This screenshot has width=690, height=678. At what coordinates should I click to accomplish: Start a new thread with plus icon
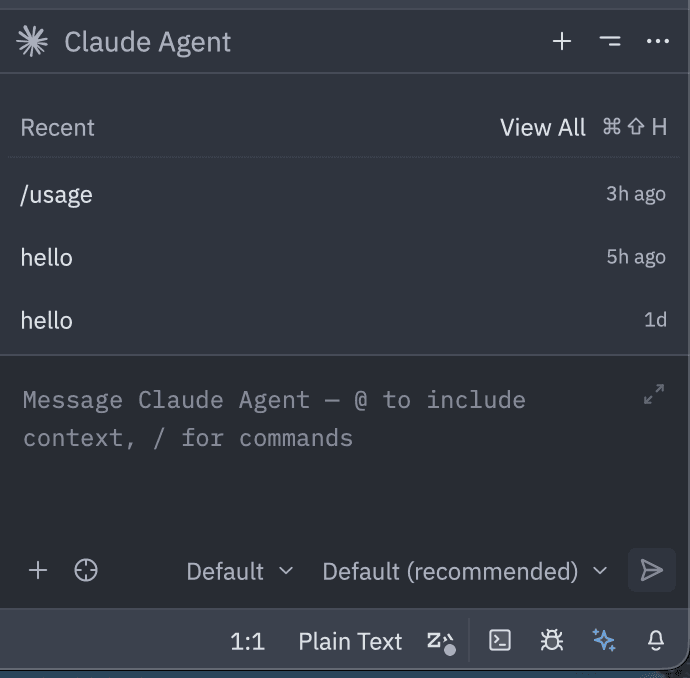(562, 41)
